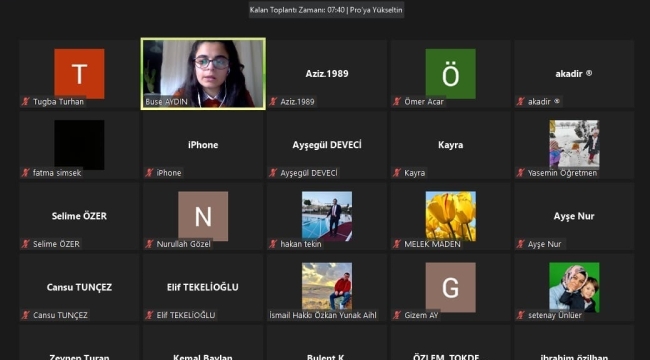Click the muted mic icon beside Ayşe Nur label
The image size is (650, 360).
(520, 244)
